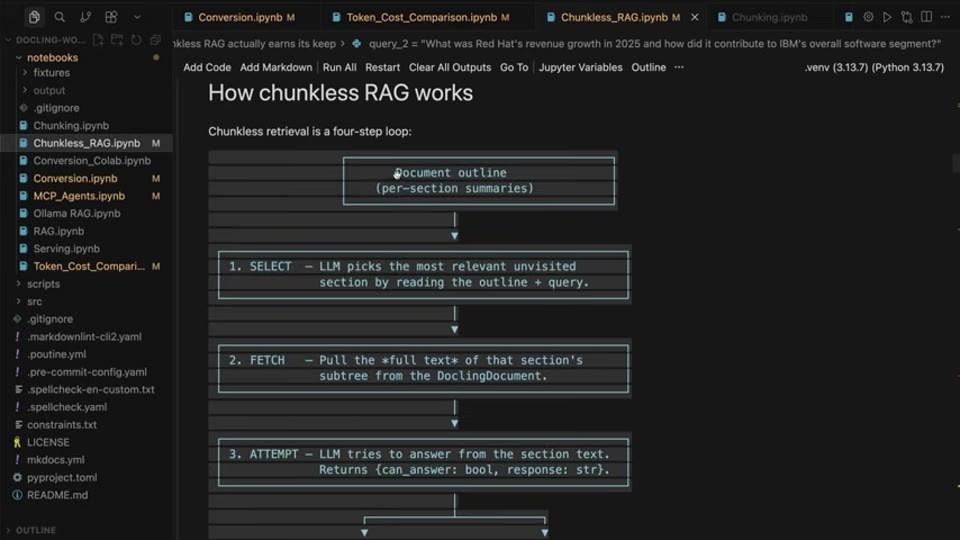Click the Split Editor icon

pos(926,17)
